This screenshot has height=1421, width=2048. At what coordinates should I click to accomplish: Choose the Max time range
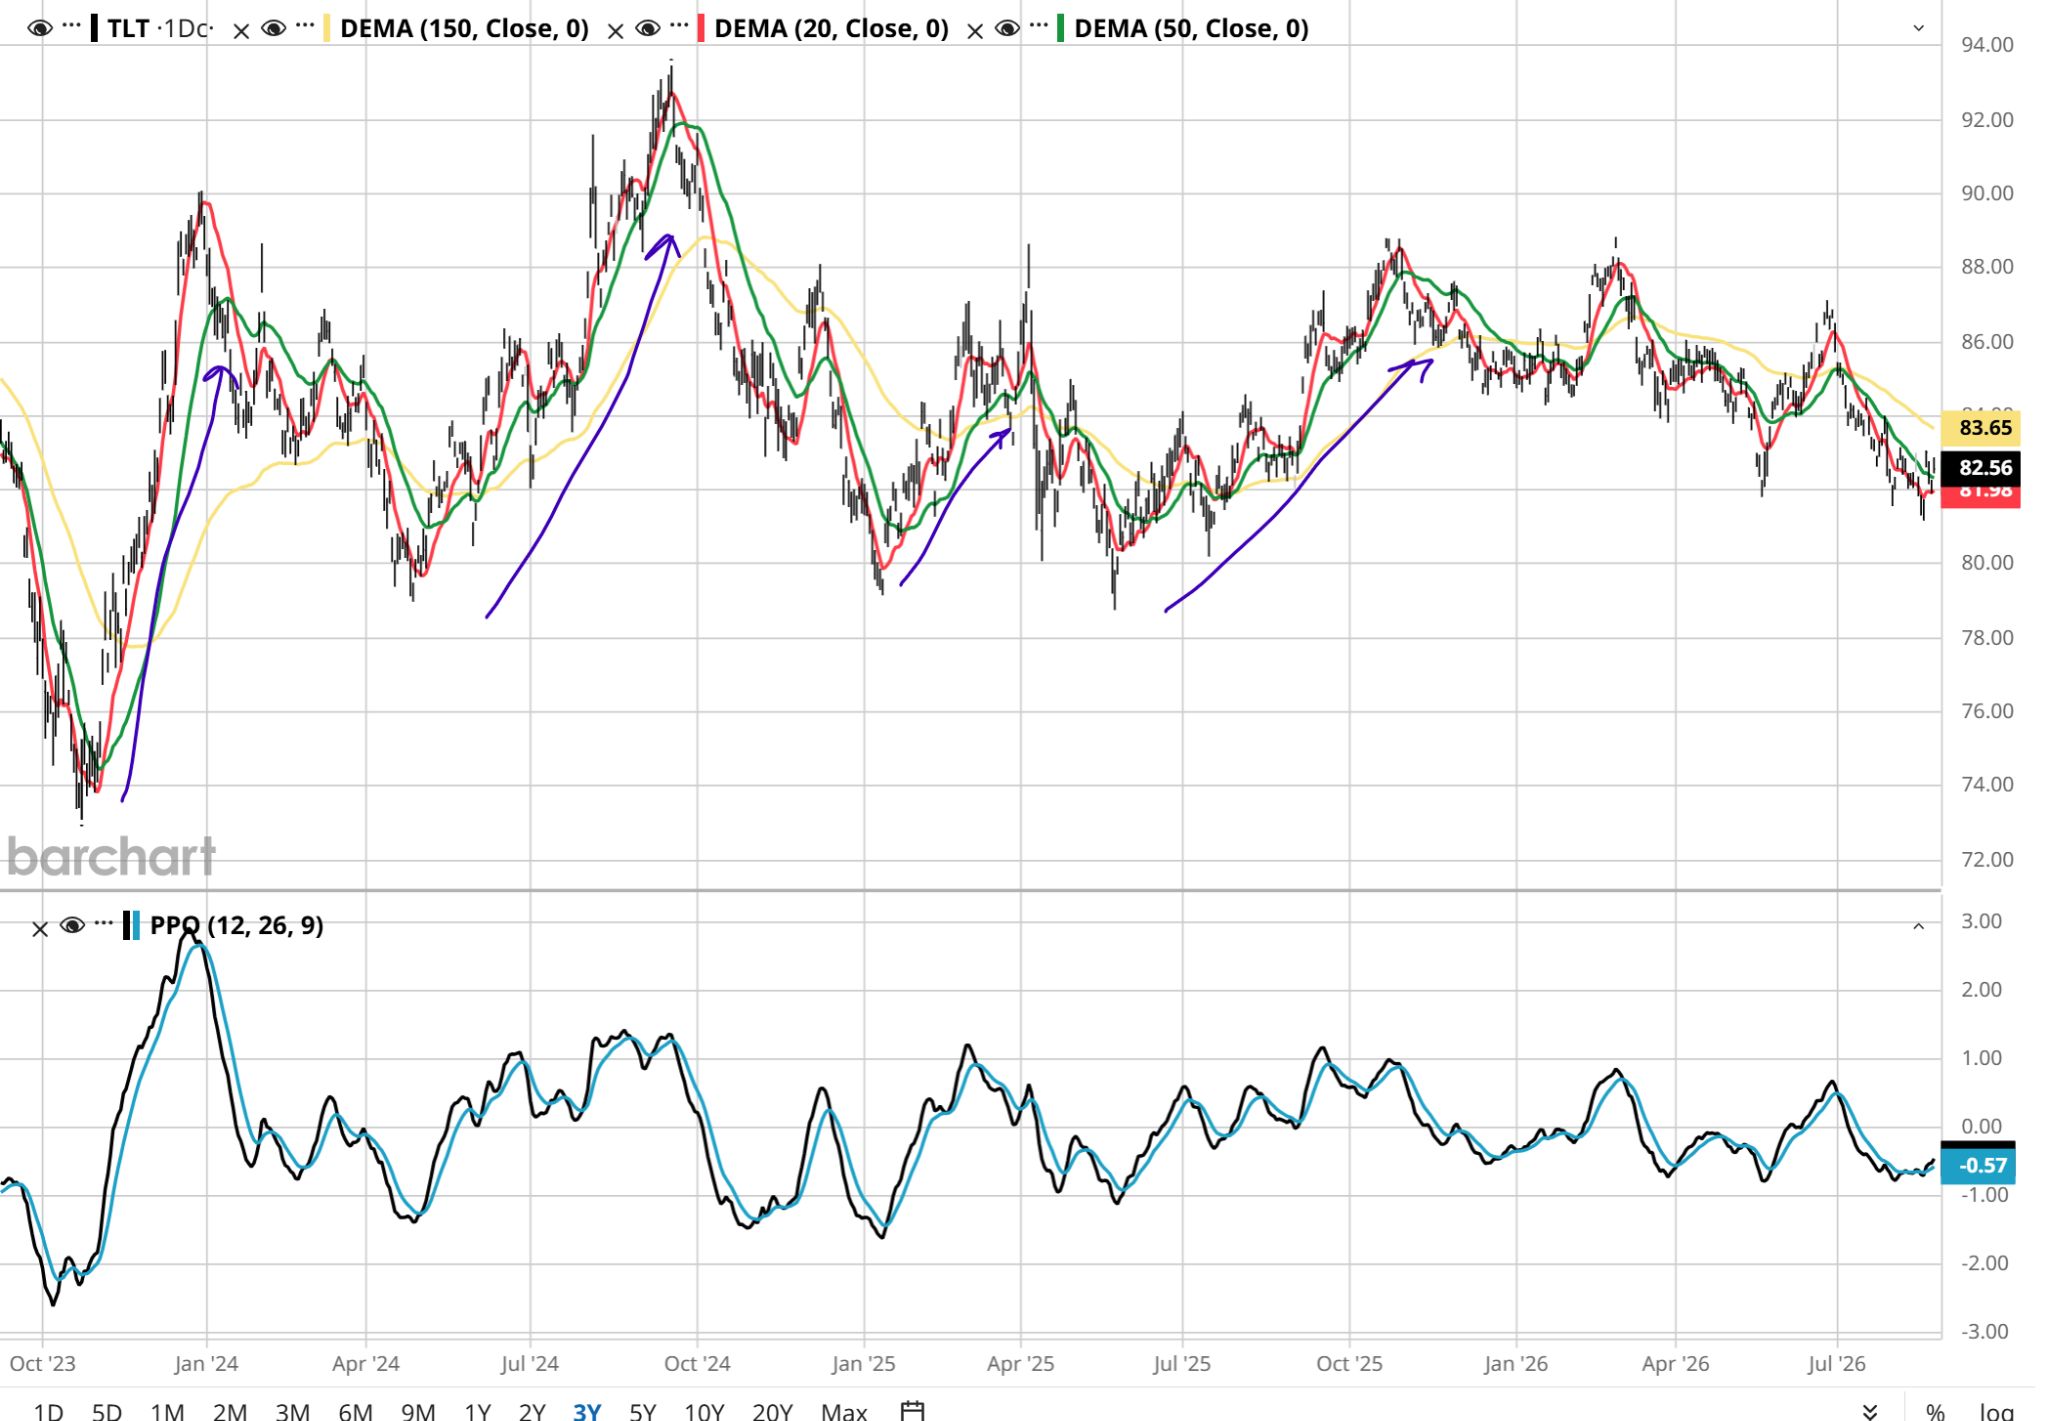(x=844, y=1411)
